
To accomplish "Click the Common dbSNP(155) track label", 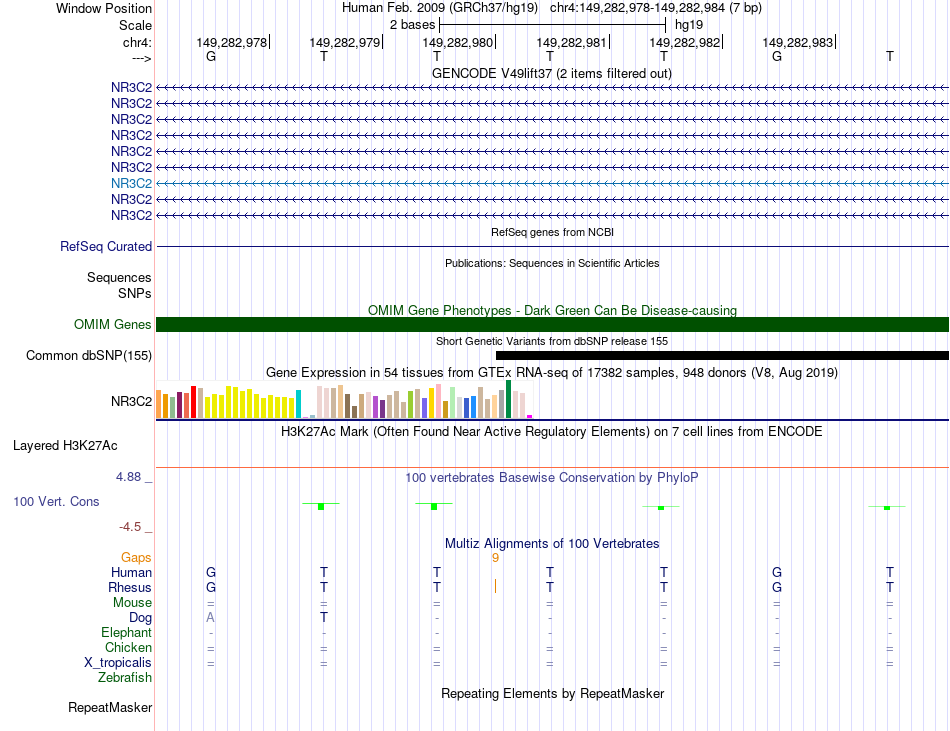I will pyautogui.click(x=89, y=356).
